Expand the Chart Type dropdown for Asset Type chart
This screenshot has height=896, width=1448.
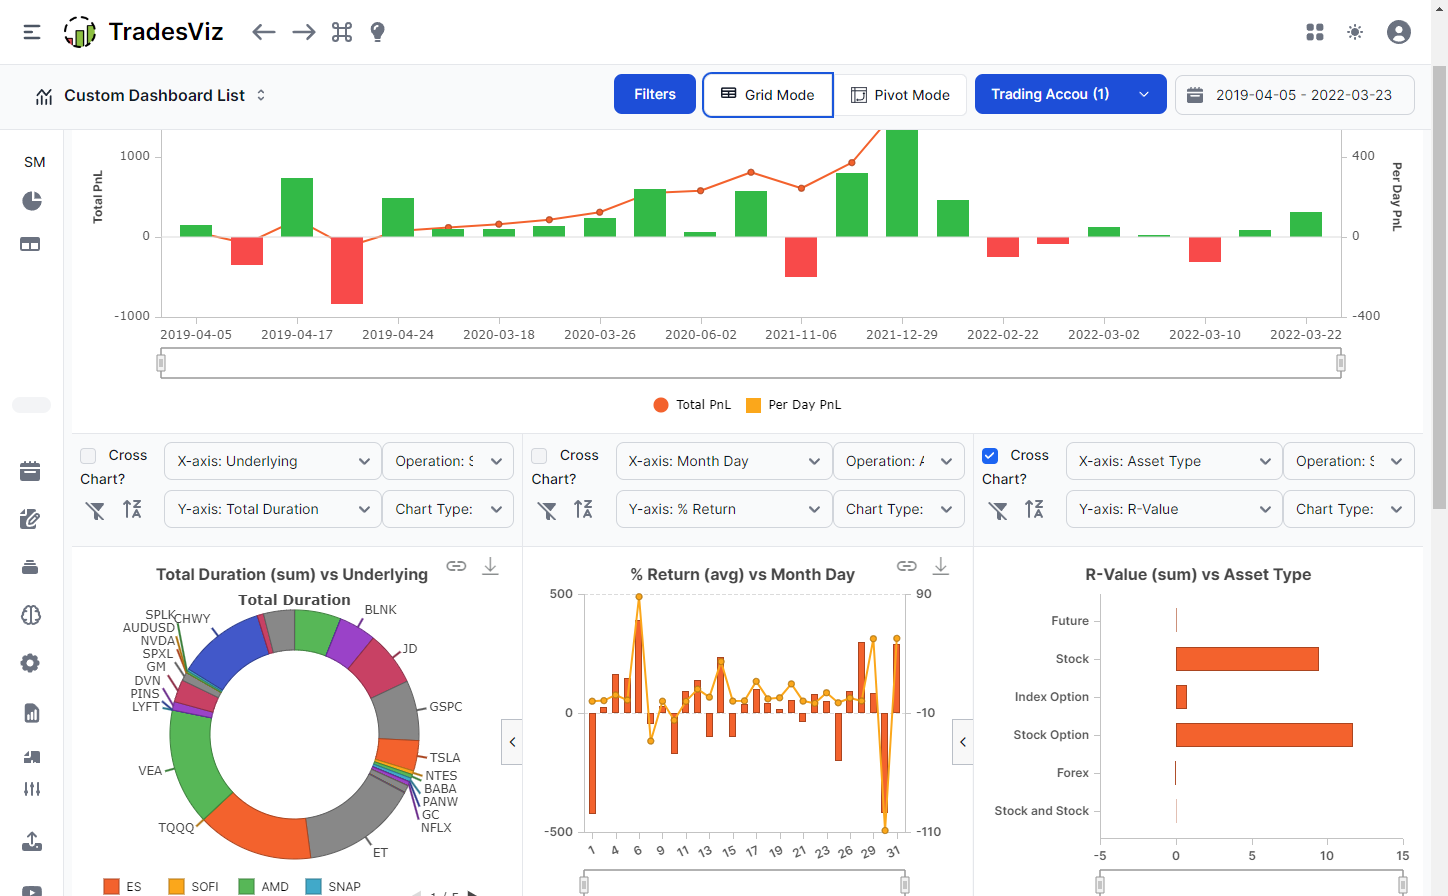click(x=1349, y=509)
